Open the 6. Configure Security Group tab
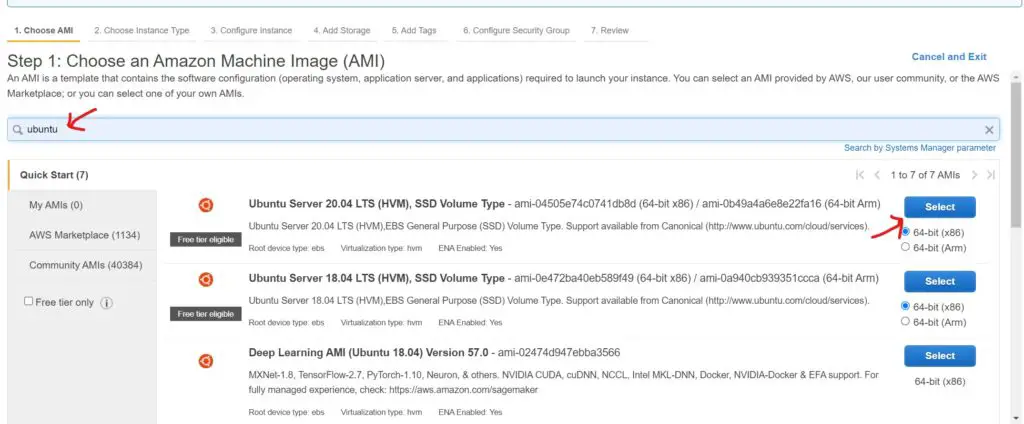1024x424 pixels. coord(517,31)
